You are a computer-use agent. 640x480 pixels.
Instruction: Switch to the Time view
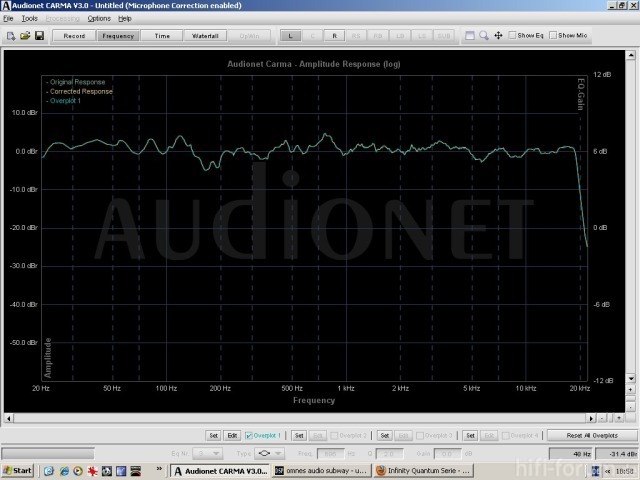161,36
